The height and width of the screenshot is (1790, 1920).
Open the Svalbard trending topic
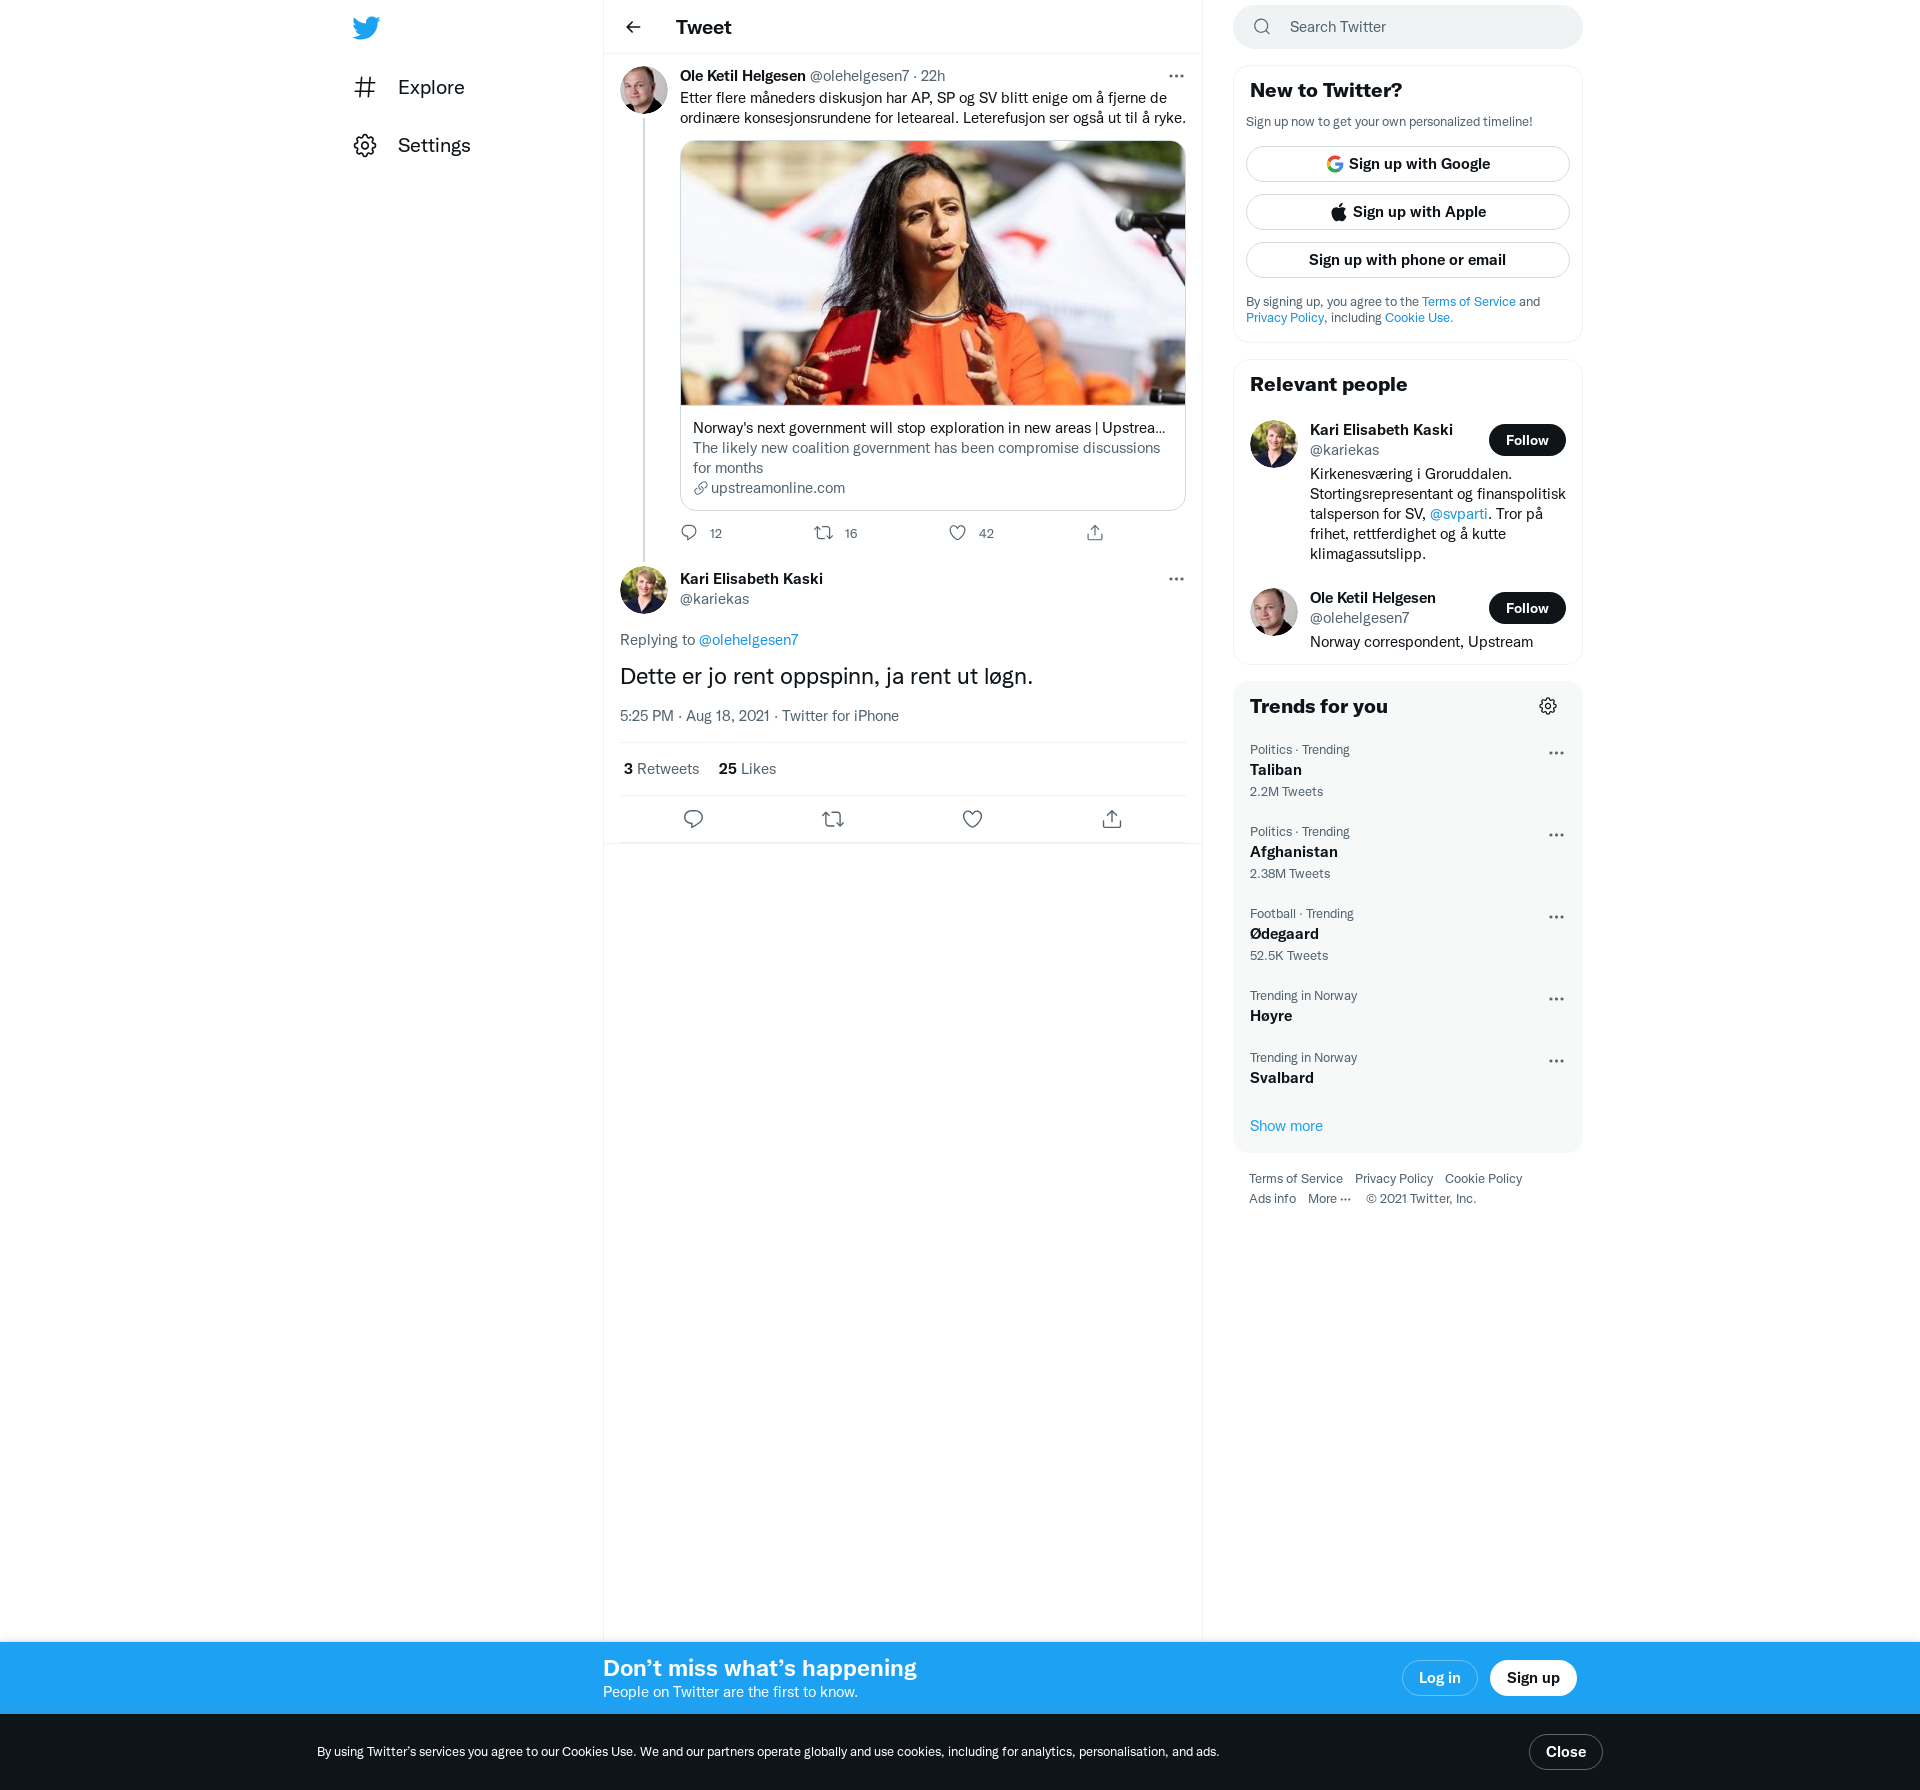point(1282,1078)
